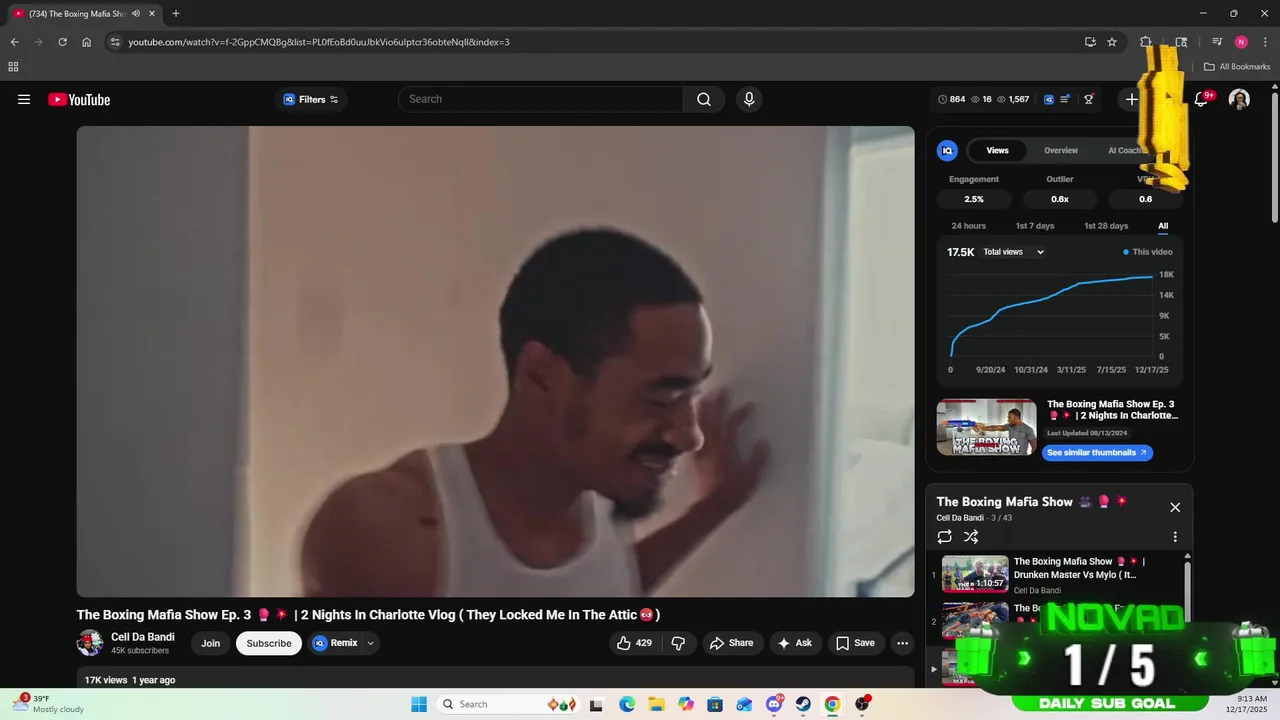Screen dimensions: 1280x720
Task: Select the 24 hours range
Action: [x=968, y=226]
